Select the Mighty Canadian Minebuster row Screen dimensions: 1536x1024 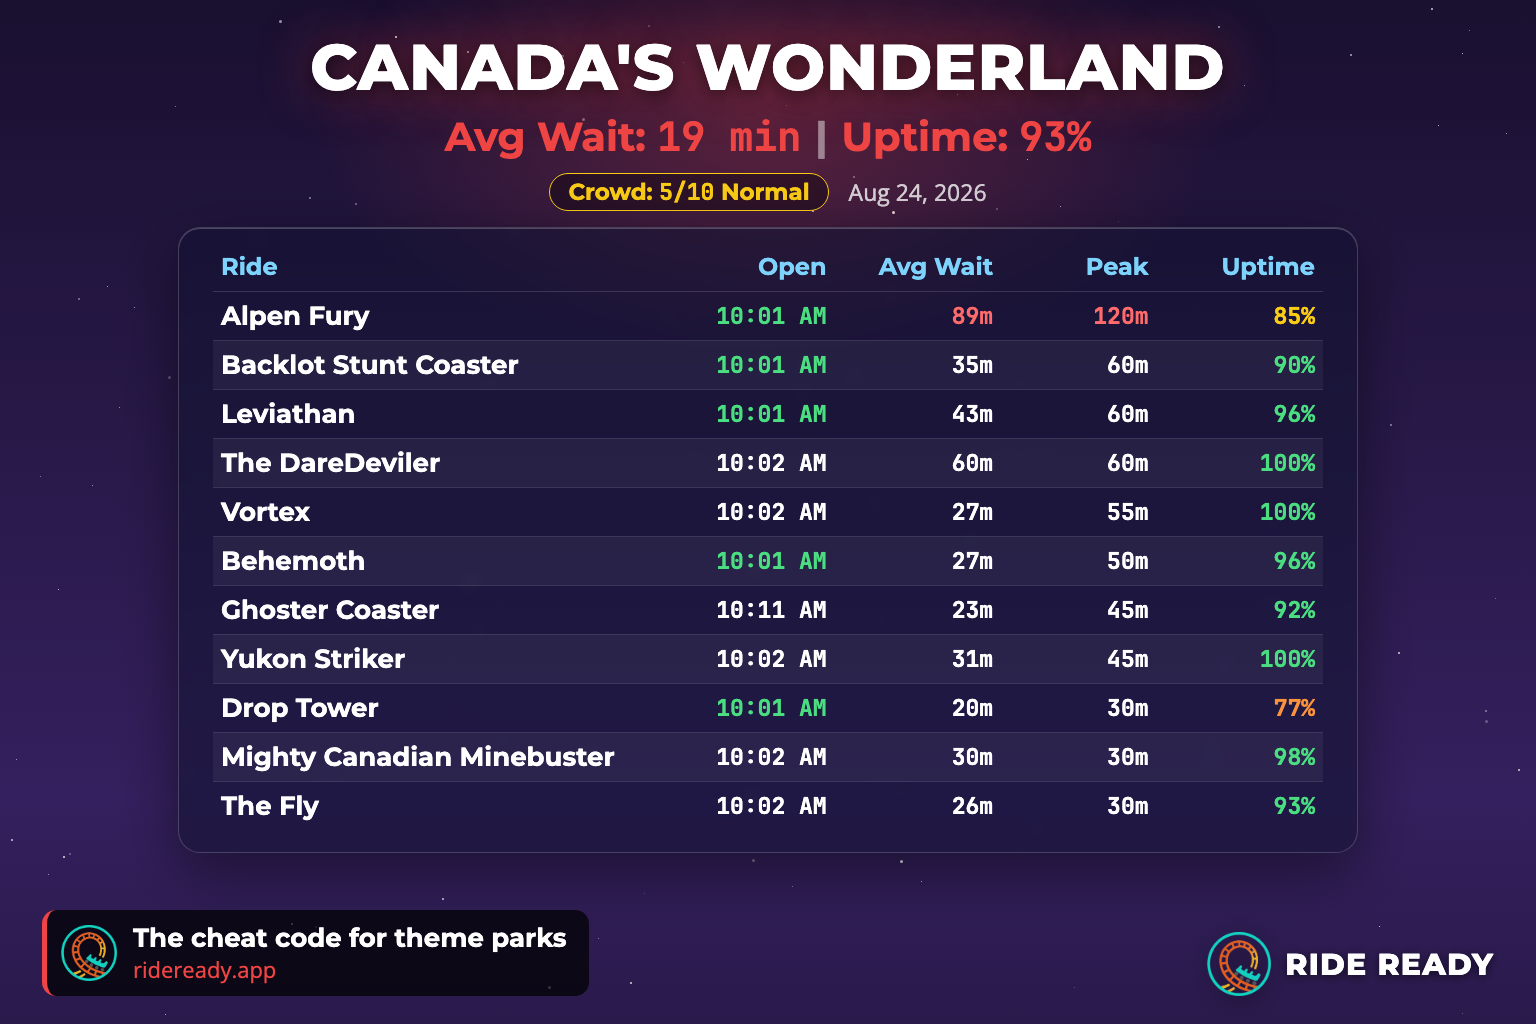click(768, 757)
